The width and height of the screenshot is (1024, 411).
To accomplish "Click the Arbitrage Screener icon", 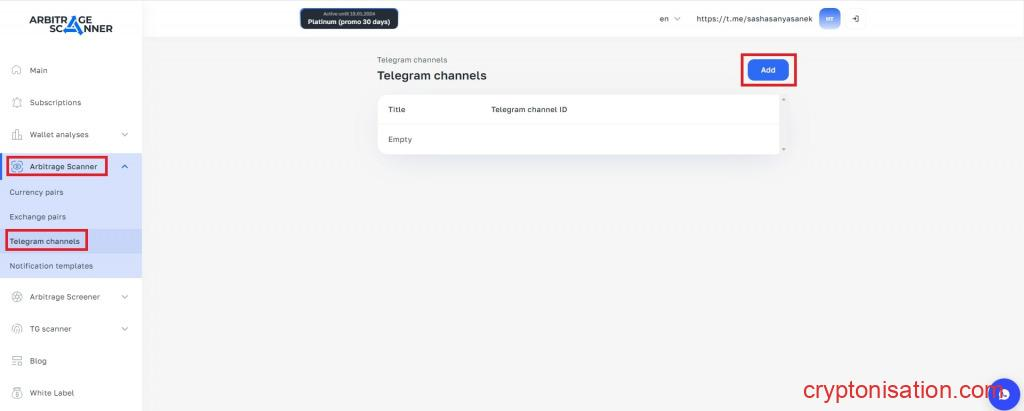I will pyautogui.click(x=17, y=297).
